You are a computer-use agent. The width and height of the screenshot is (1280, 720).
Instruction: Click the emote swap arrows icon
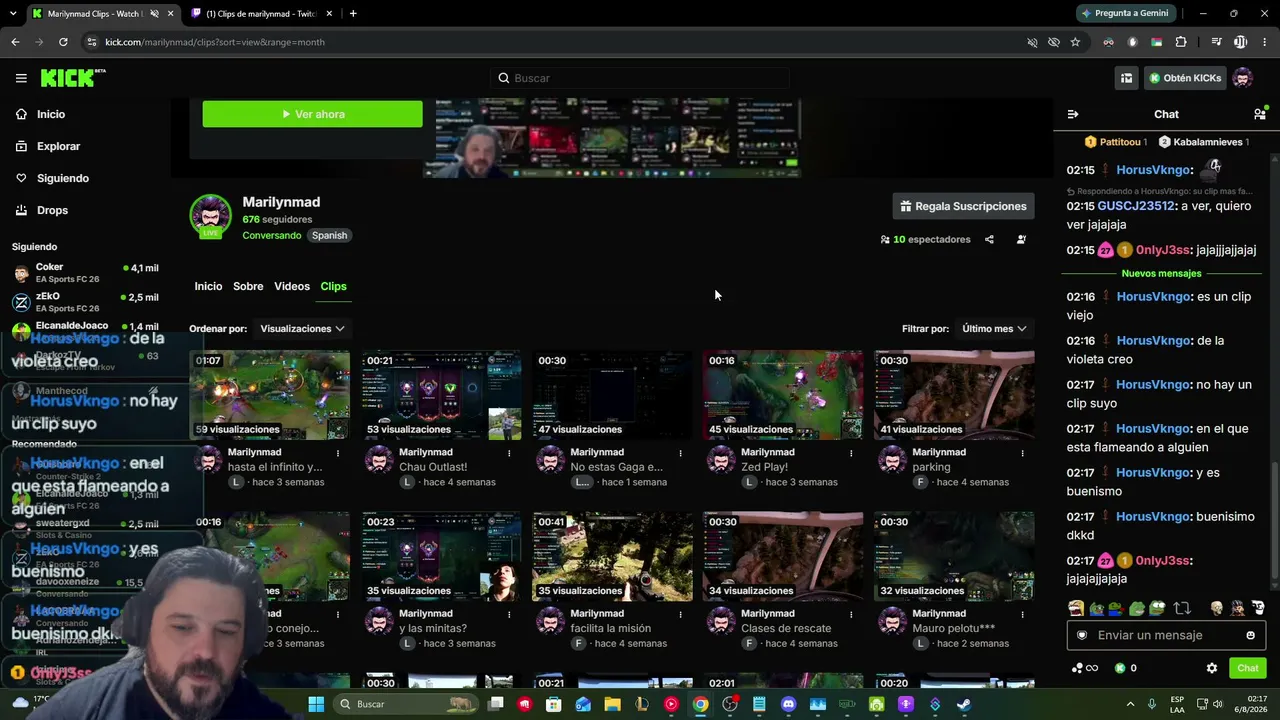click(1182, 608)
